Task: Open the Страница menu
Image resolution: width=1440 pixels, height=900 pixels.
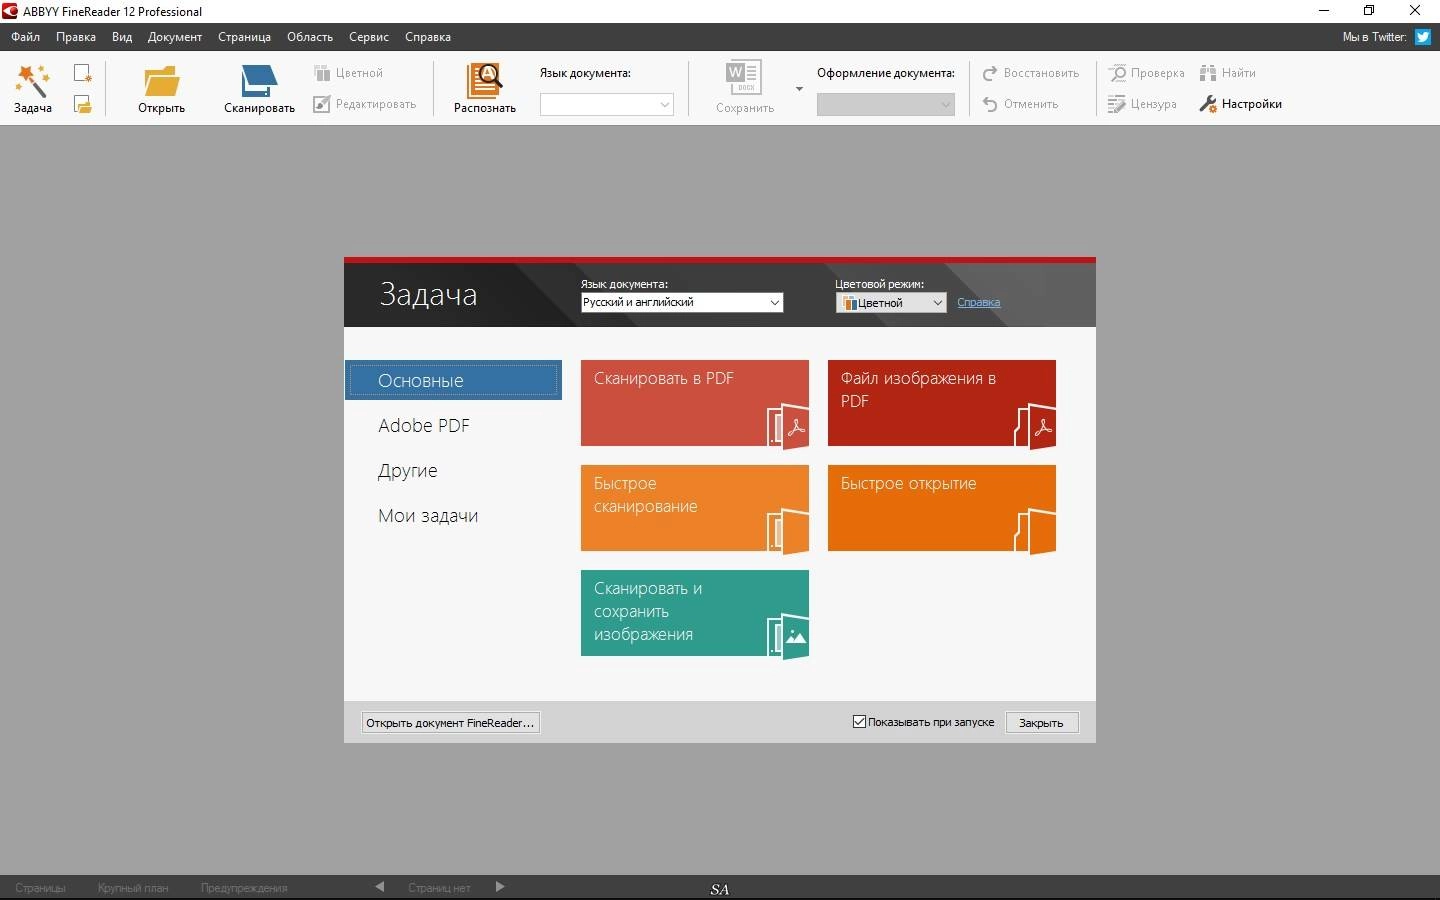Action: click(244, 37)
